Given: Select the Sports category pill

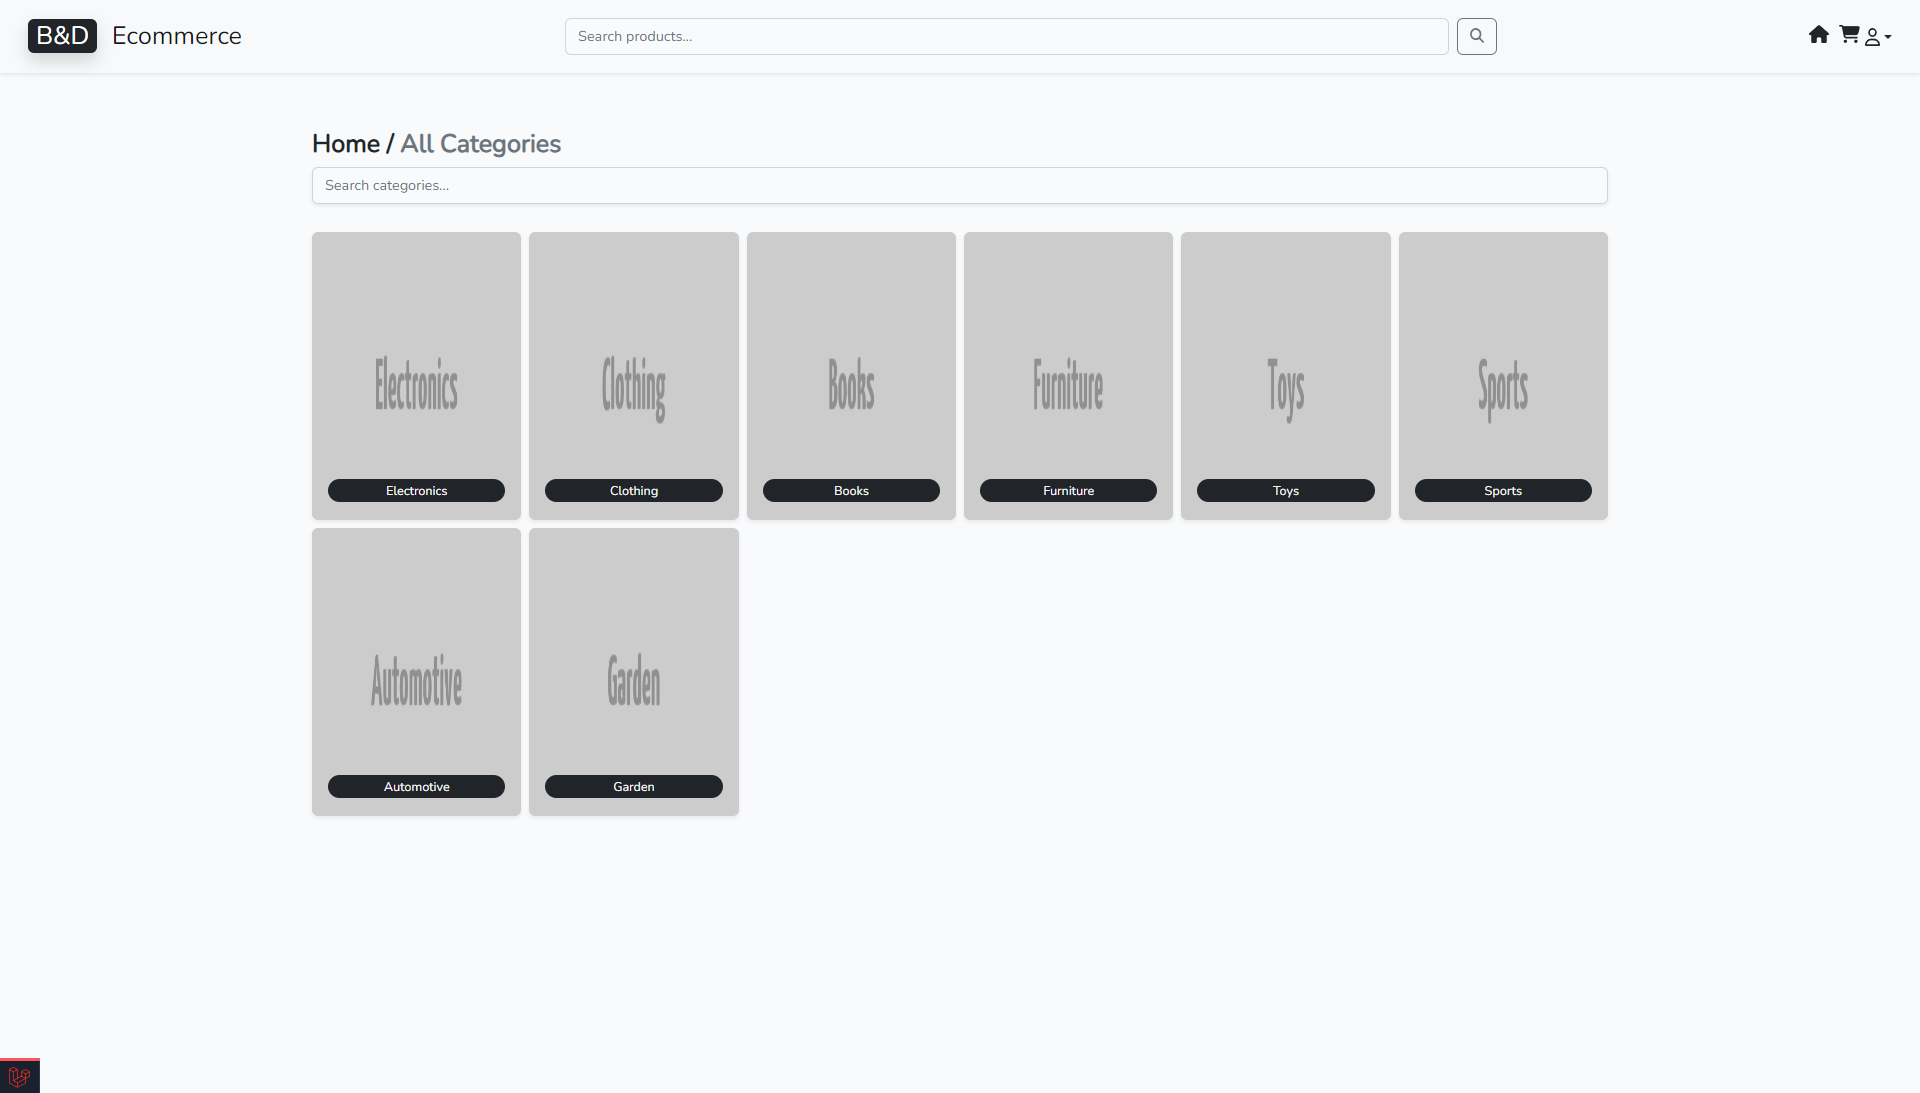Looking at the screenshot, I should click(1502, 491).
